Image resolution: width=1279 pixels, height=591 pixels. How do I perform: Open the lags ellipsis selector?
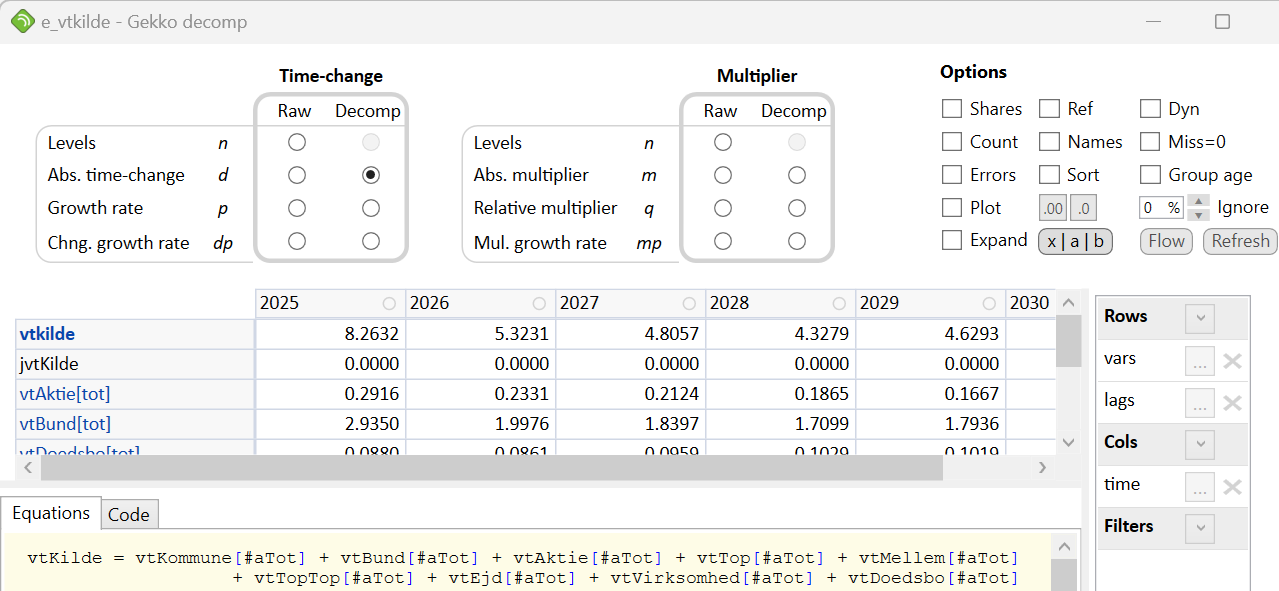1199,403
